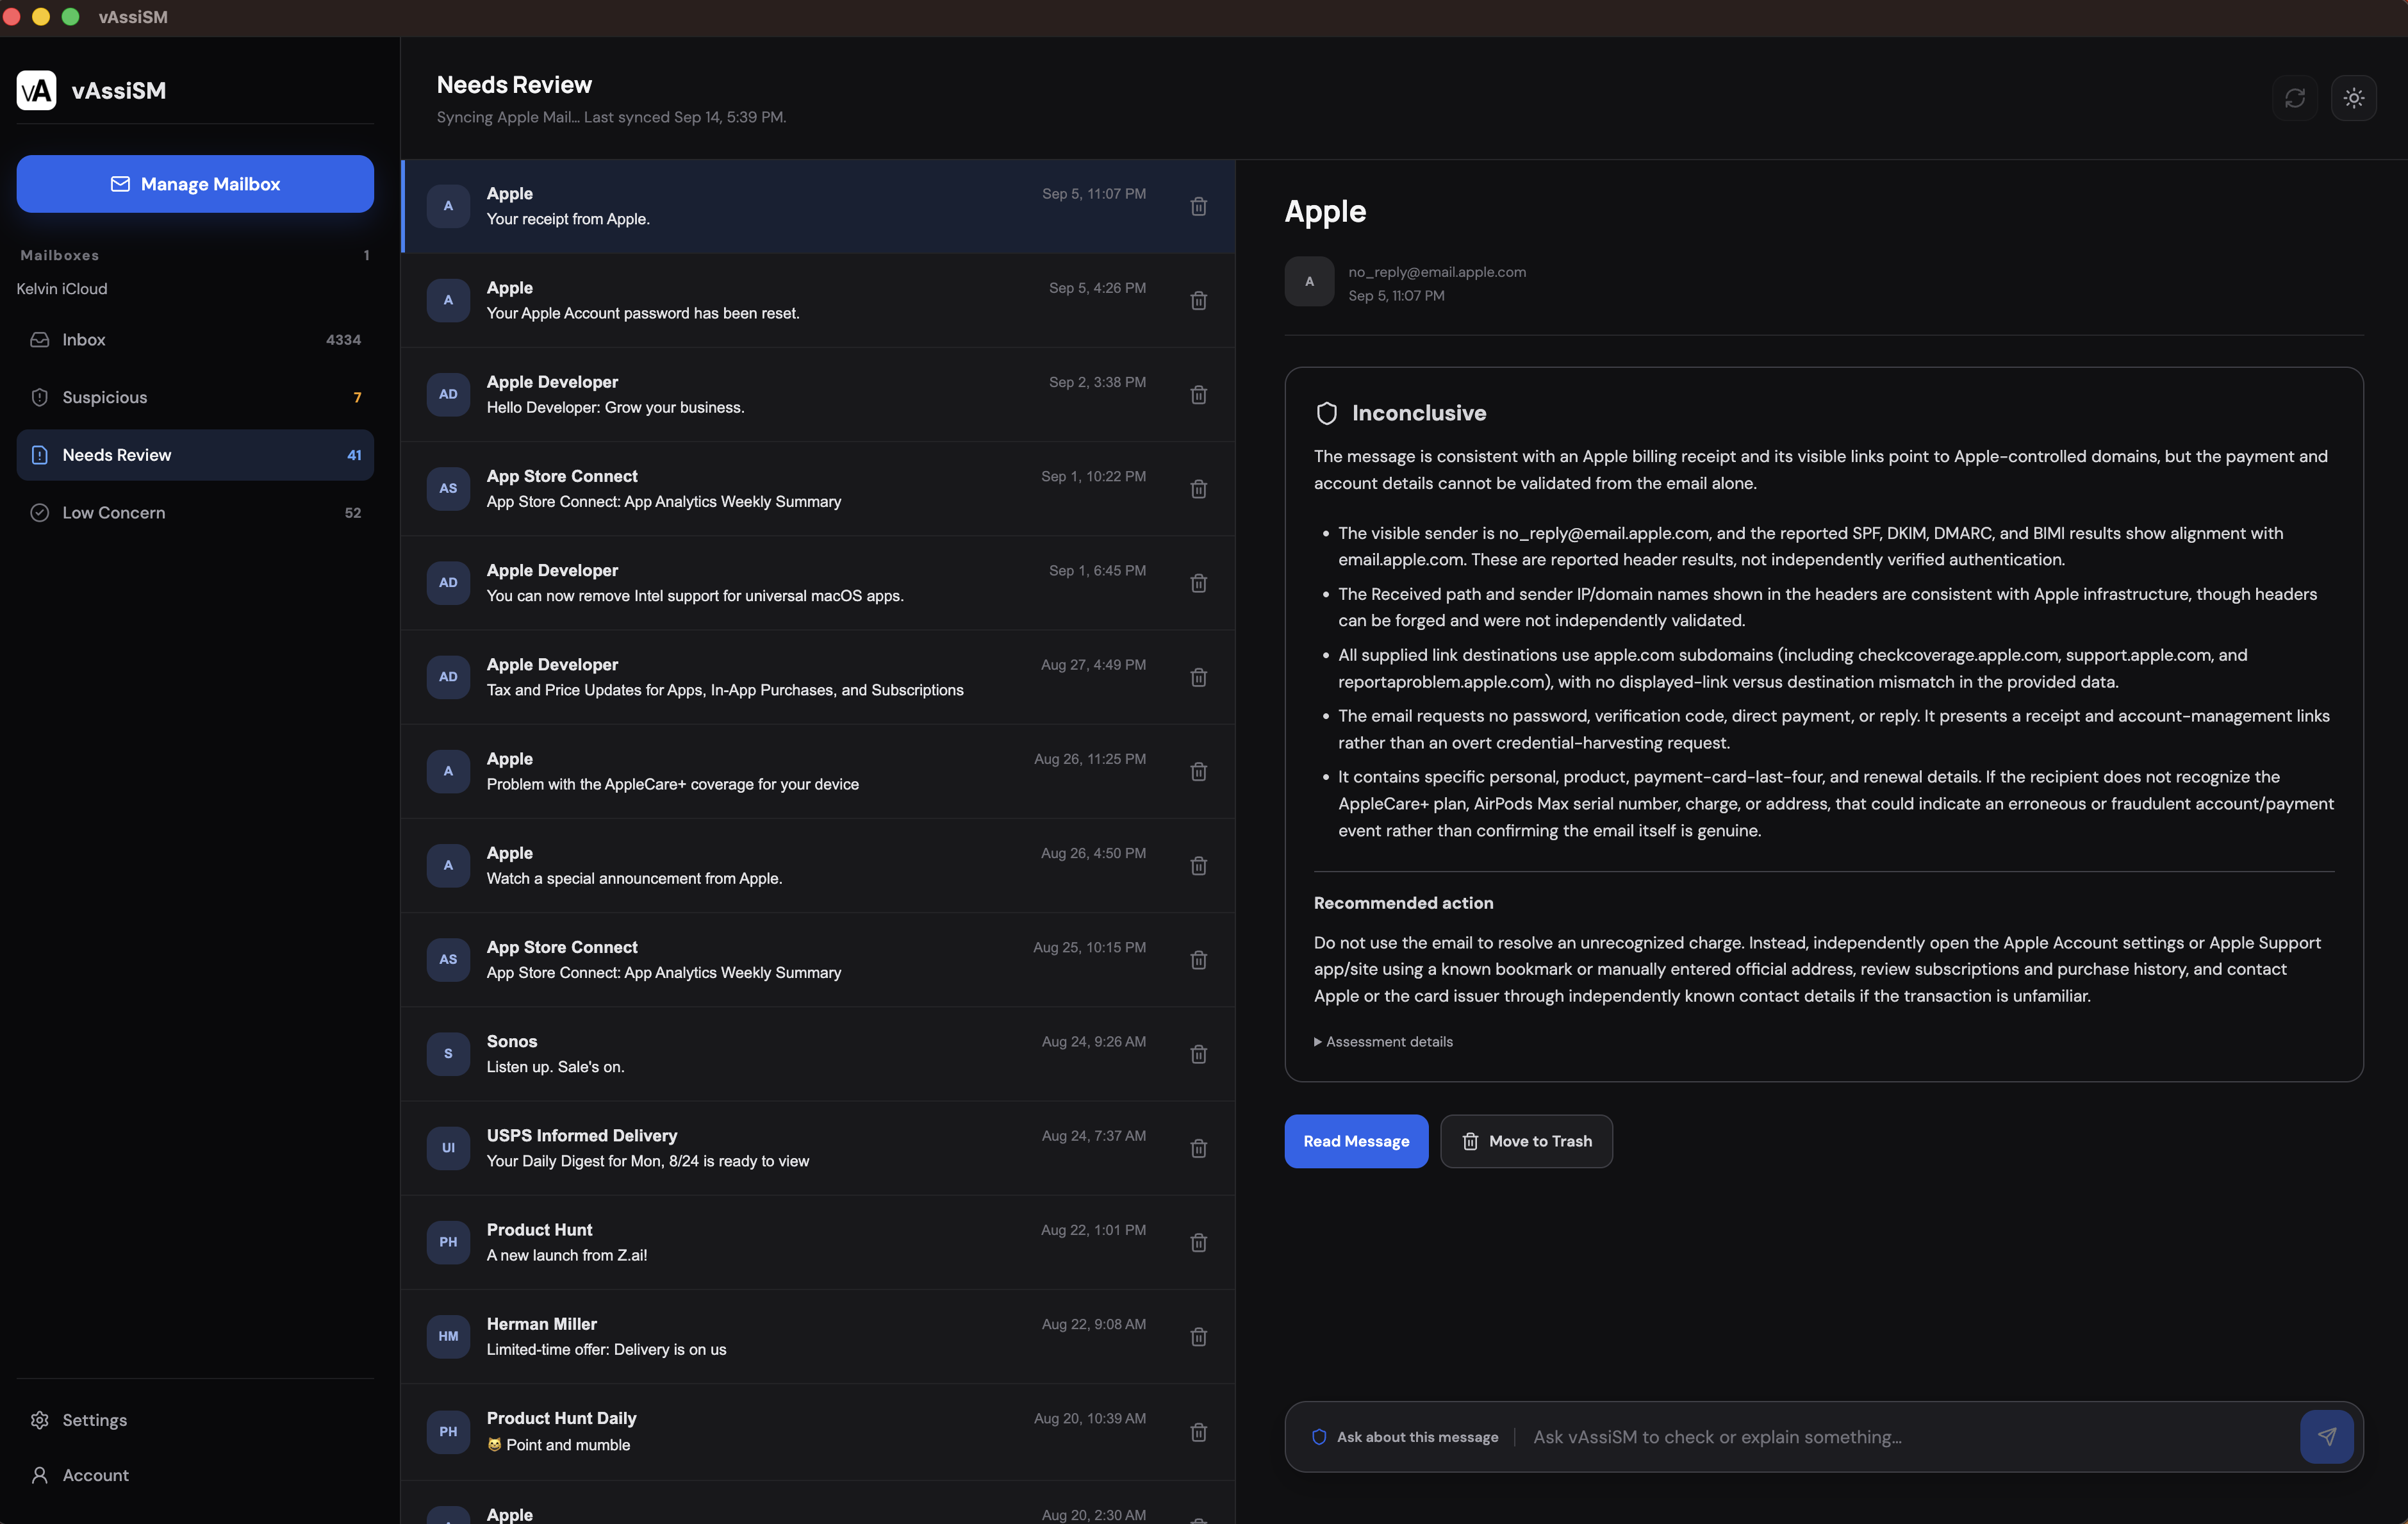
Task: Trash the Tax and Price Updates email
Action: tap(1198, 677)
